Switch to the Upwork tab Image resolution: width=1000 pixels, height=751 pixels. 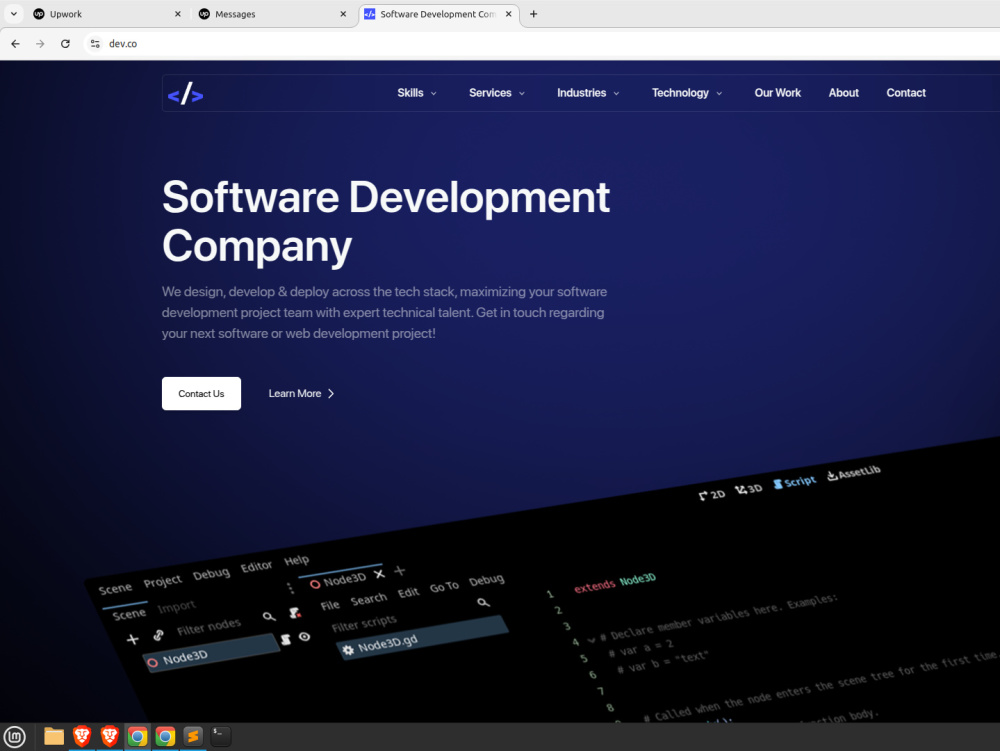click(x=107, y=14)
